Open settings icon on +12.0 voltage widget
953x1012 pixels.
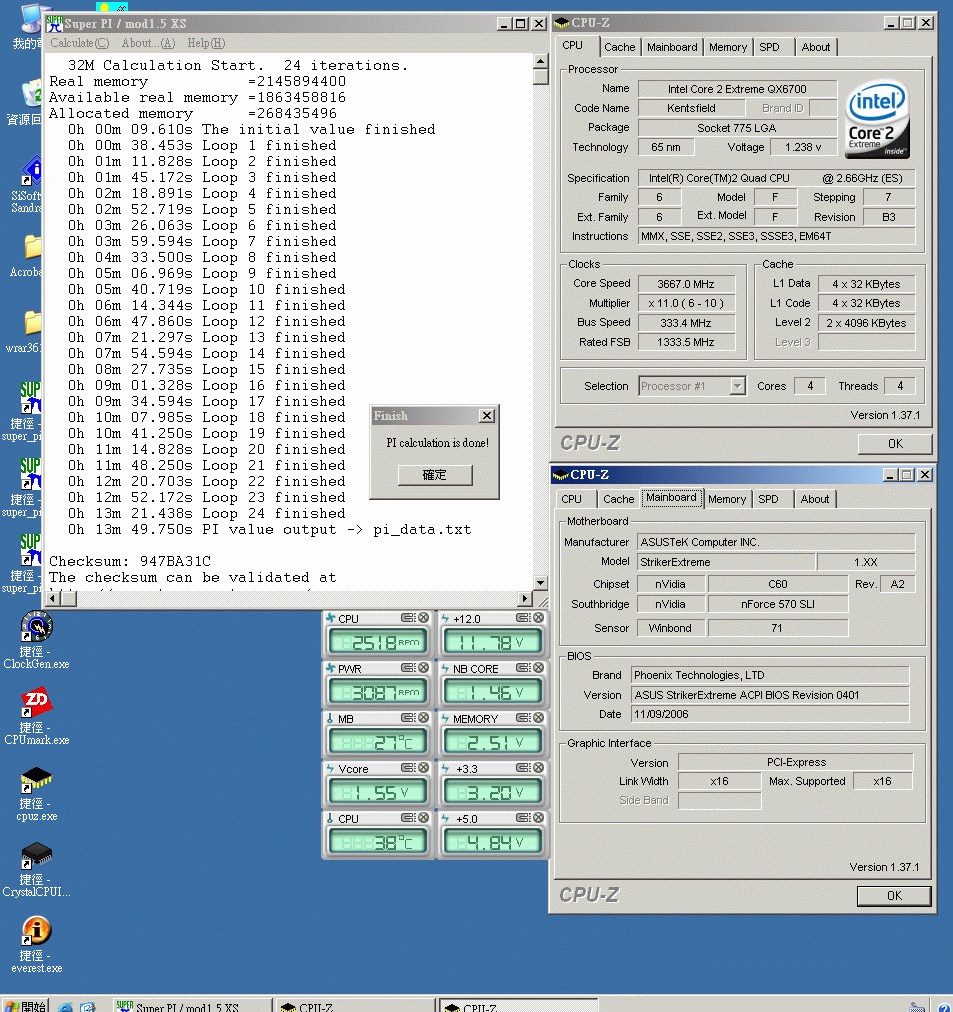[x=523, y=618]
